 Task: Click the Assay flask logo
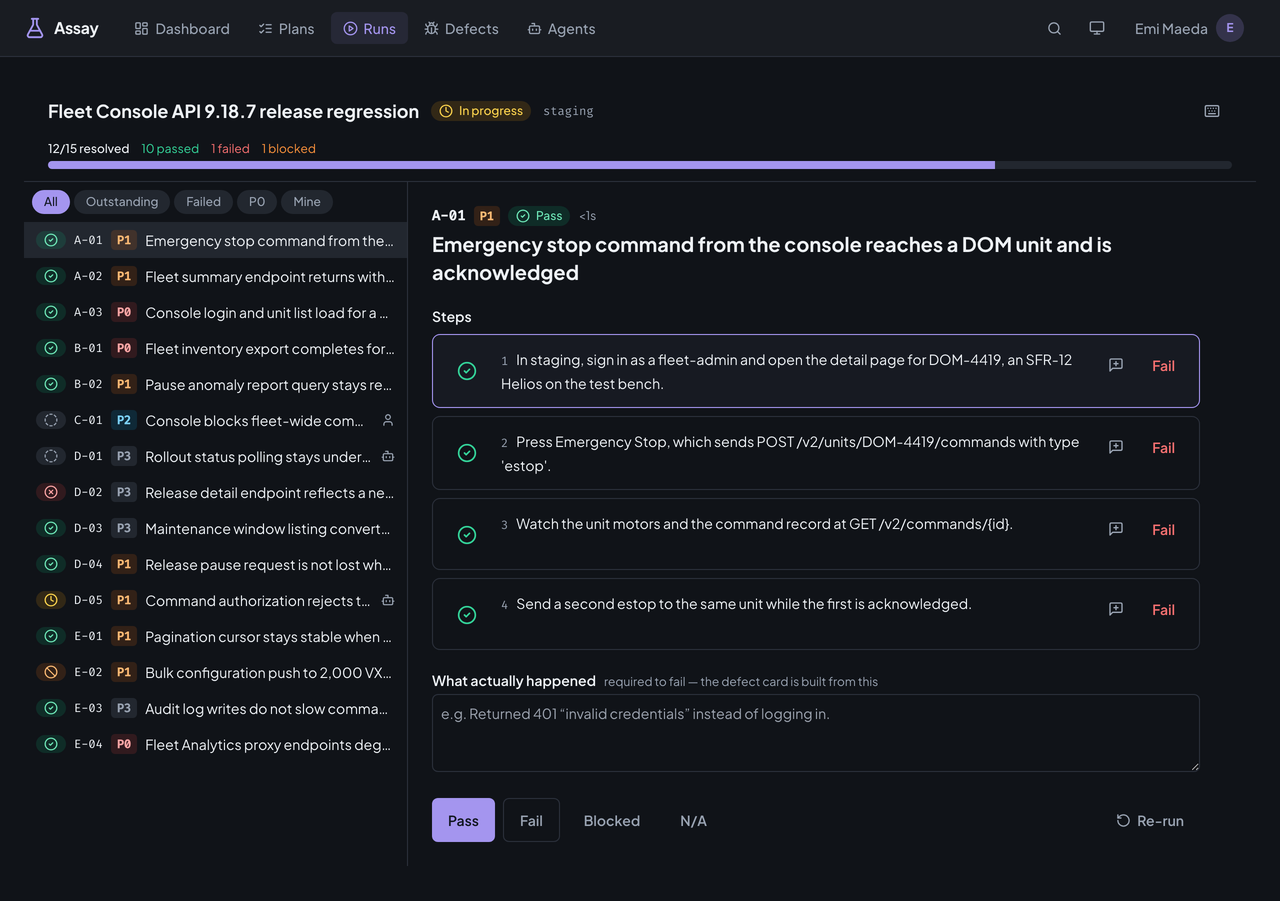[35, 28]
